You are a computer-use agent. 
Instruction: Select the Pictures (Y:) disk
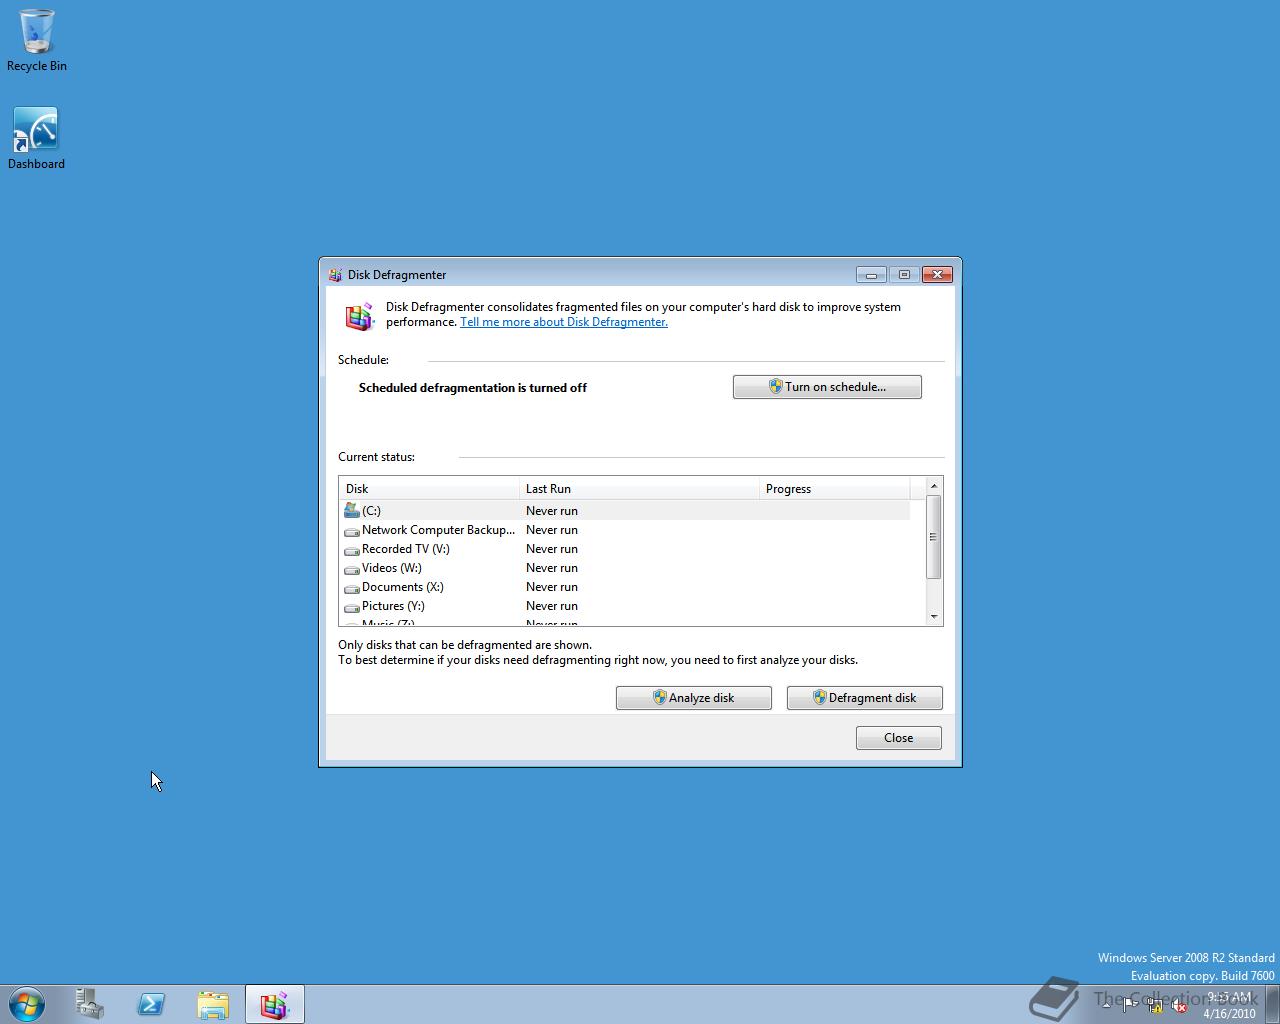(625, 606)
